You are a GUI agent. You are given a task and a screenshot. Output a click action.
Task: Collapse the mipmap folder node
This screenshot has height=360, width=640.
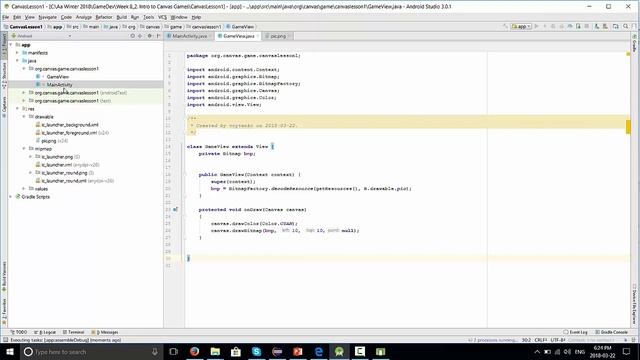pos(24,149)
